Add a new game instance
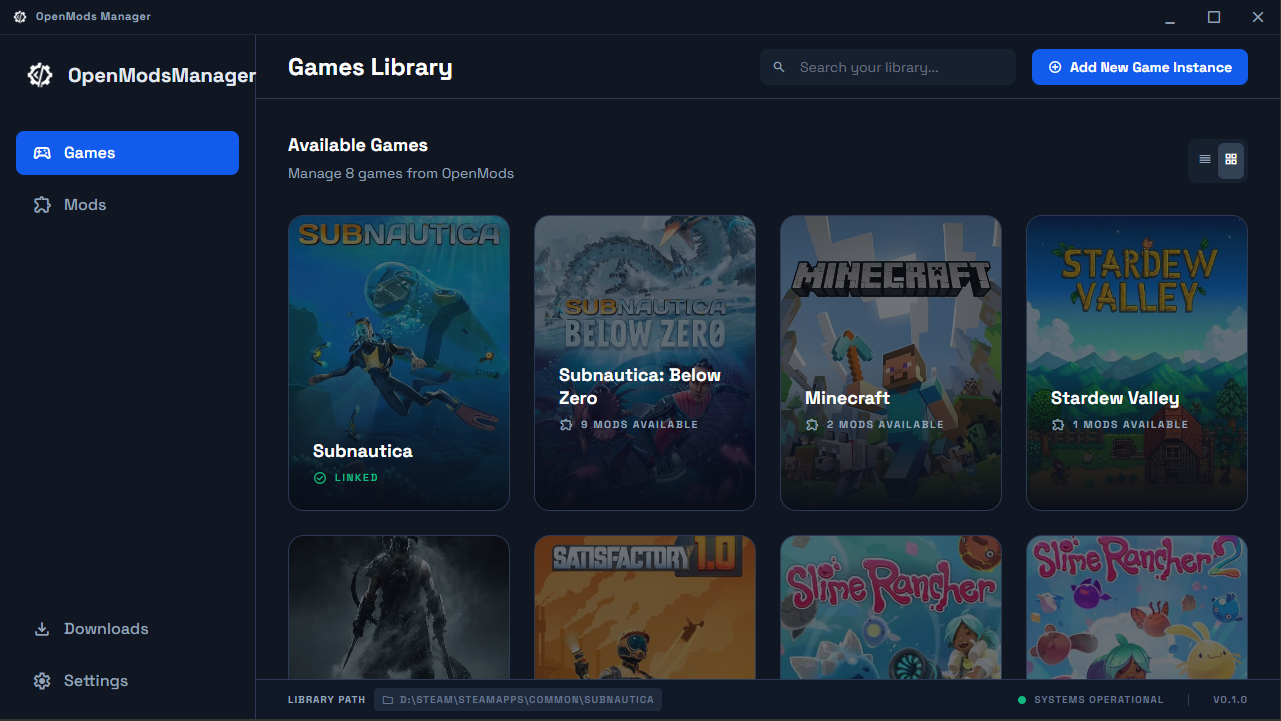This screenshot has height=721, width=1281. click(1140, 67)
